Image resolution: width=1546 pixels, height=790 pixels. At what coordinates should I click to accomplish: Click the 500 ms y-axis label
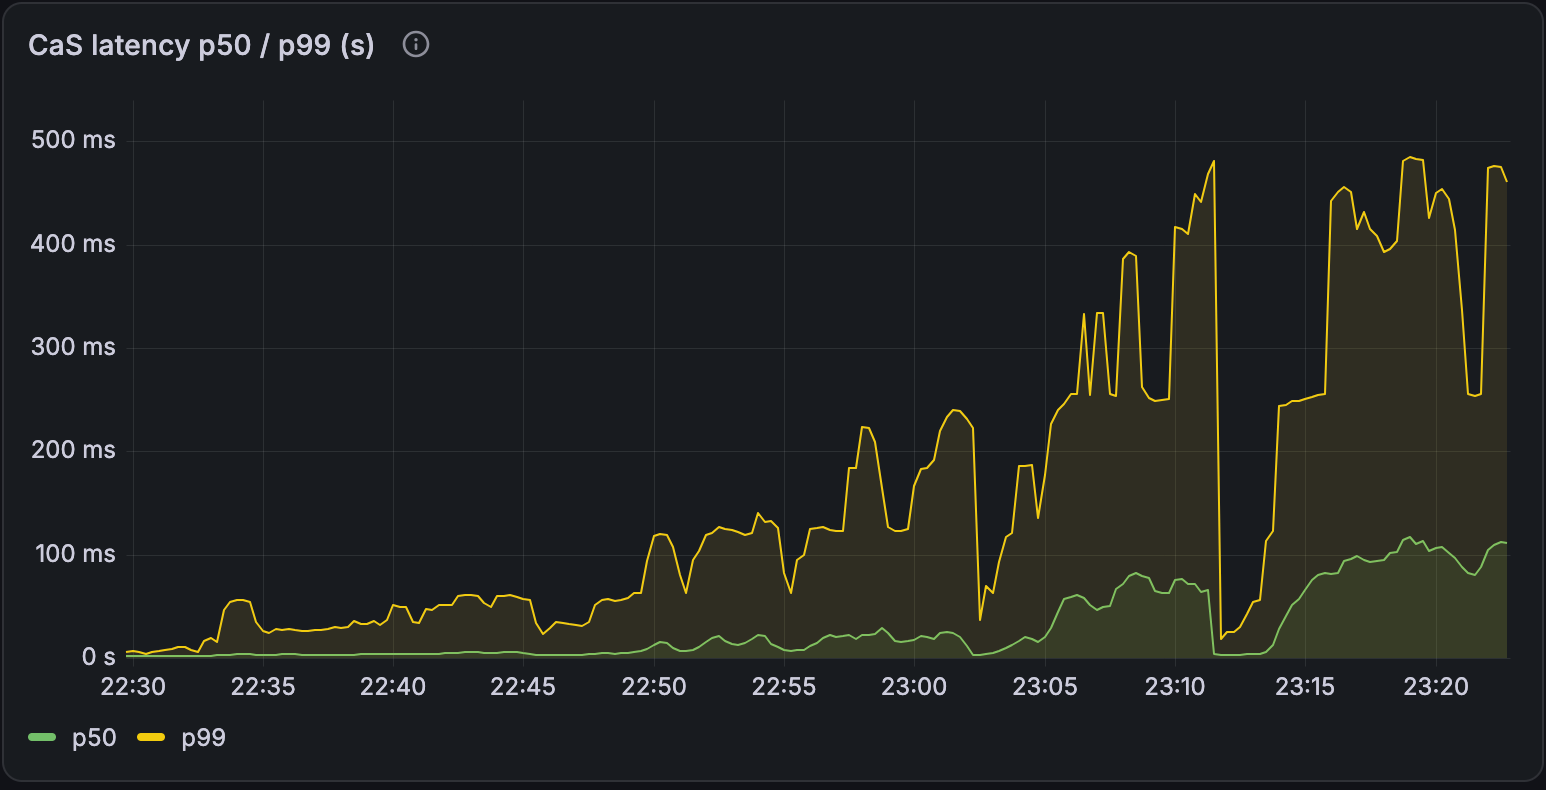click(x=74, y=141)
